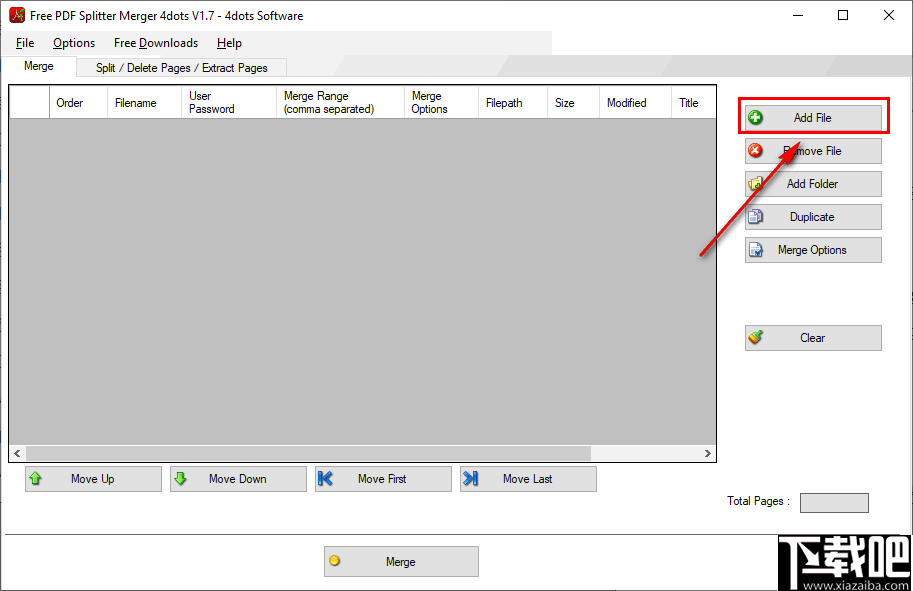Click the Total Pages field
Viewport: 913px width, 591px height.
tap(834, 502)
